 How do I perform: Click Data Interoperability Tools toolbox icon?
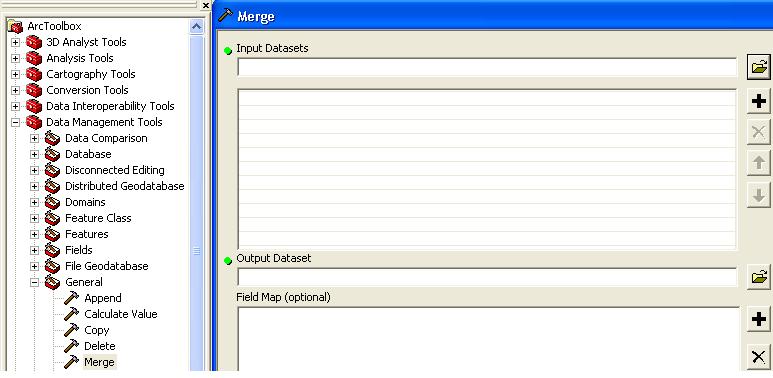(34, 106)
